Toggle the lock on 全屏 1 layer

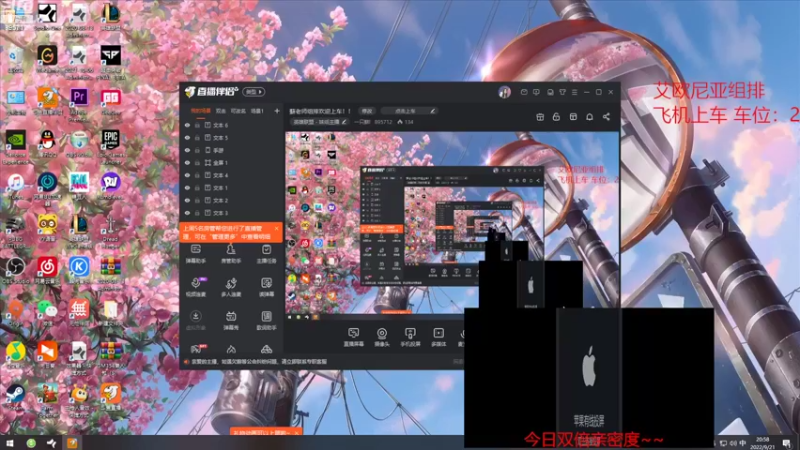pos(197,163)
